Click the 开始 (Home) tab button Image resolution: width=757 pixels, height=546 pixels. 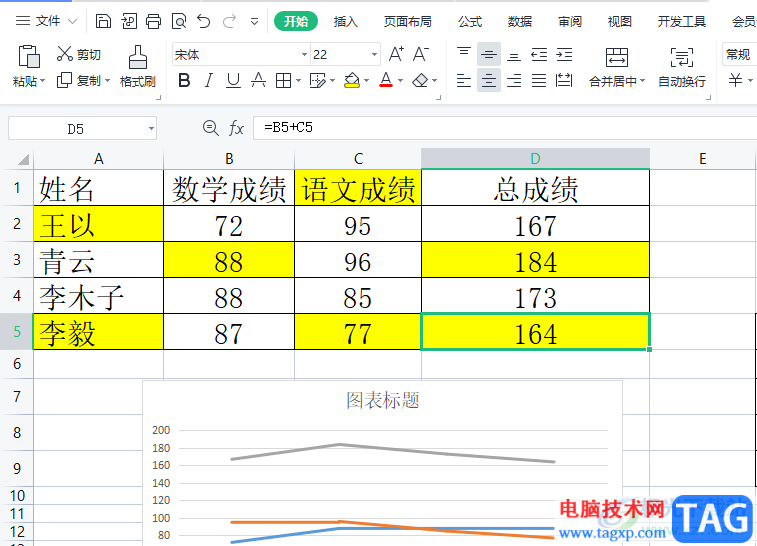coord(295,21)
